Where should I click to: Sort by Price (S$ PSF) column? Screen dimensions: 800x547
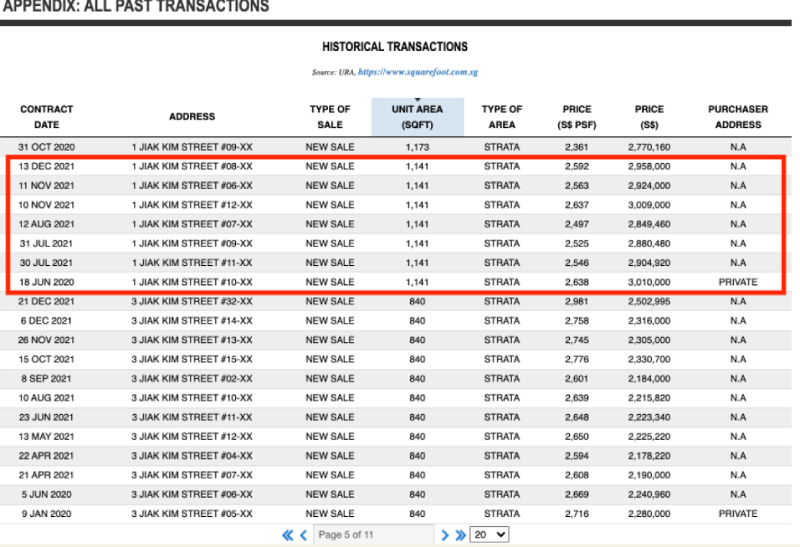pyautogui.click(x=577, y=117)
